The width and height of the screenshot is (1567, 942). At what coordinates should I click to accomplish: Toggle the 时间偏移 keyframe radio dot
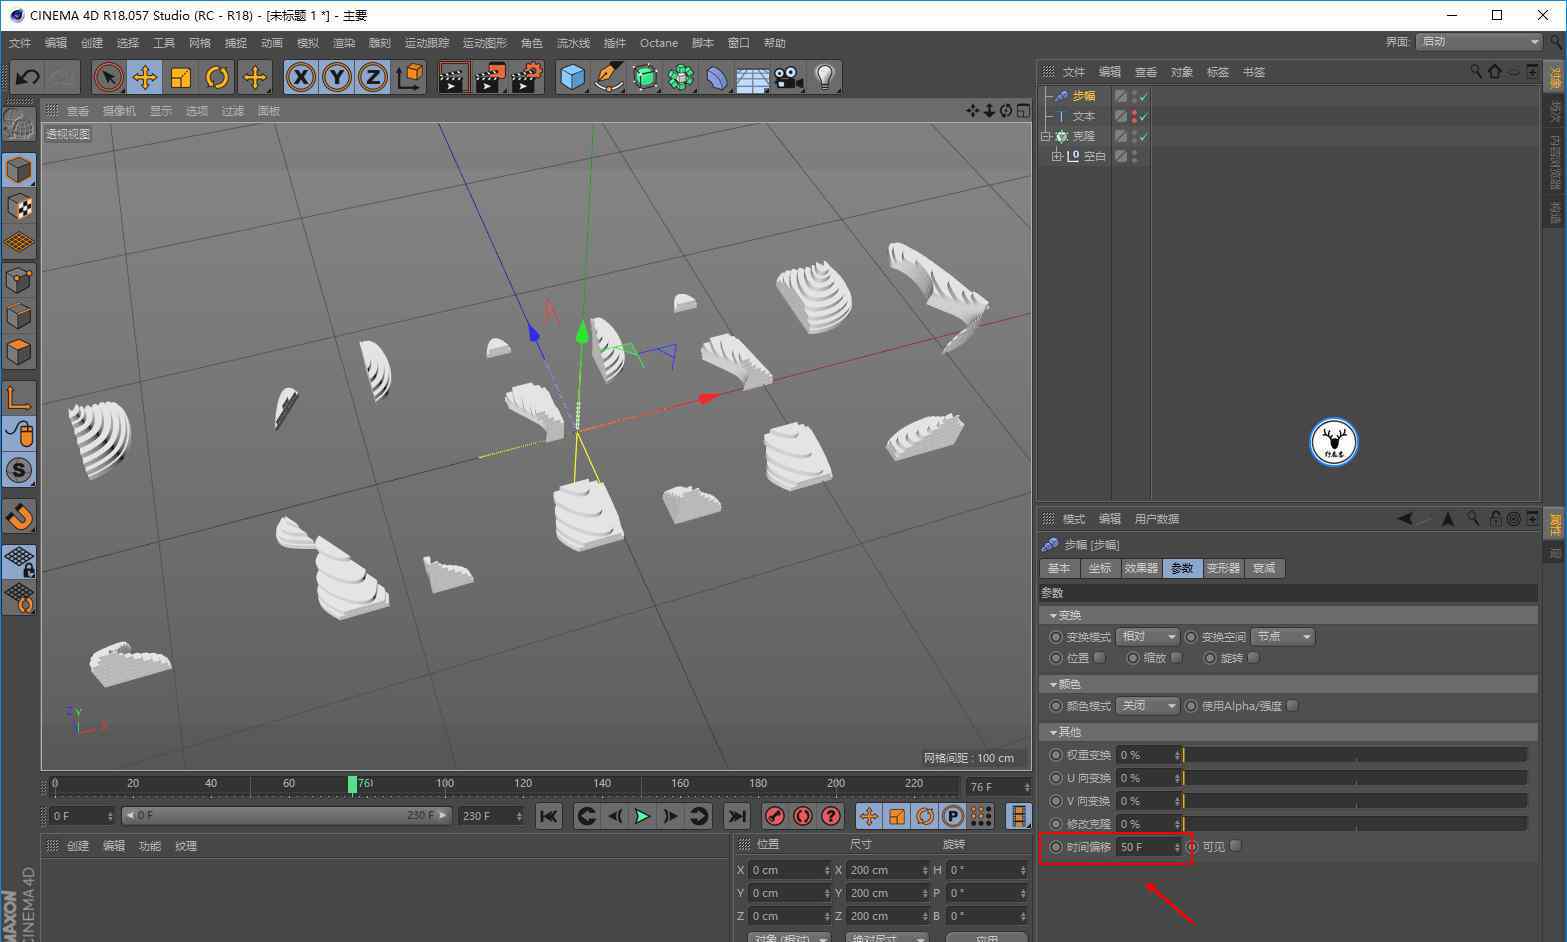pos(1056,847)
